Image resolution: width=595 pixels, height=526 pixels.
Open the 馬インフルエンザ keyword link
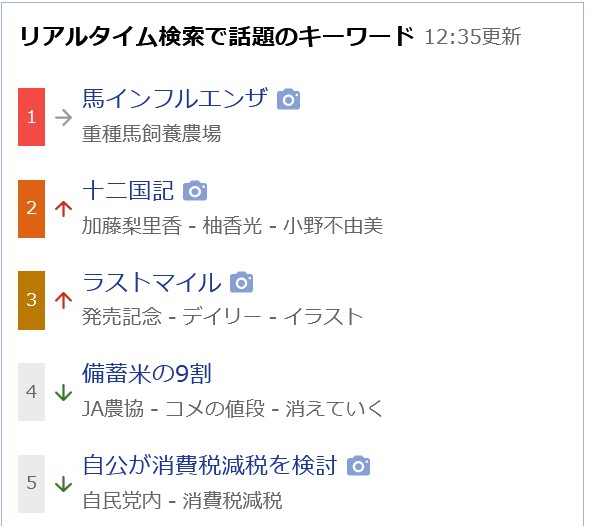pos(175,99)
